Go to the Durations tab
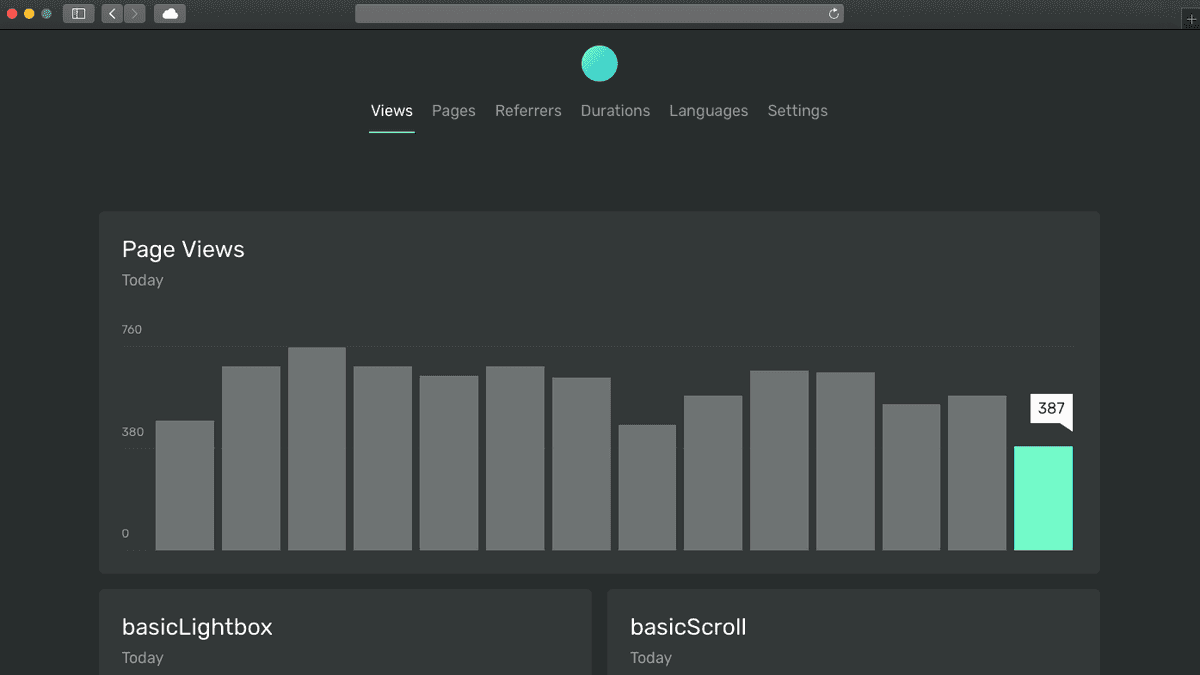The image size is (1200, 675). click(x=615, y=111)
